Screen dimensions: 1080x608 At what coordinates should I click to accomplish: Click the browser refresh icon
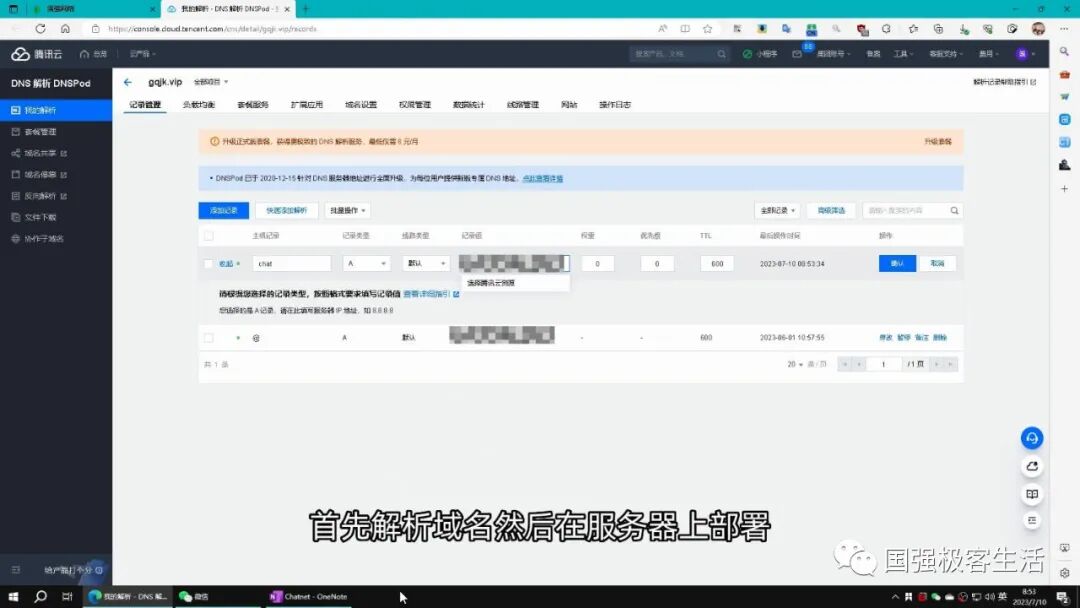(41, 29)
